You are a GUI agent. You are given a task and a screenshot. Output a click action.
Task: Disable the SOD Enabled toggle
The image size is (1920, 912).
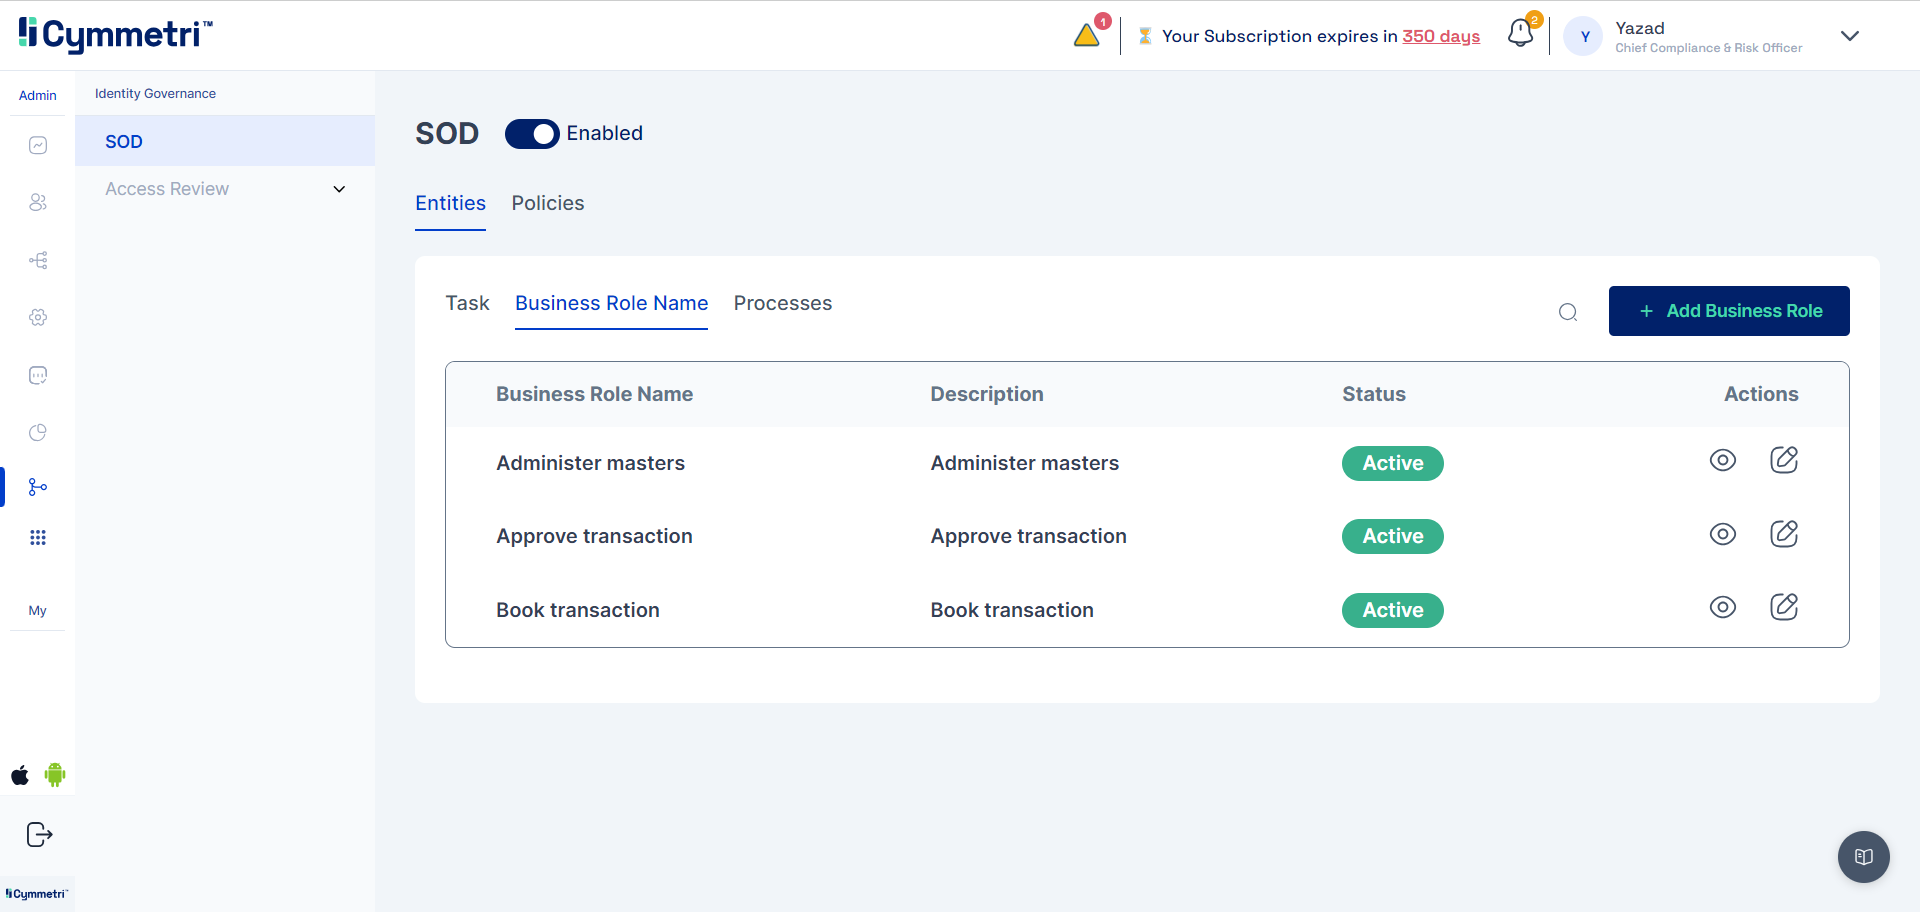[x=531, y=134]
